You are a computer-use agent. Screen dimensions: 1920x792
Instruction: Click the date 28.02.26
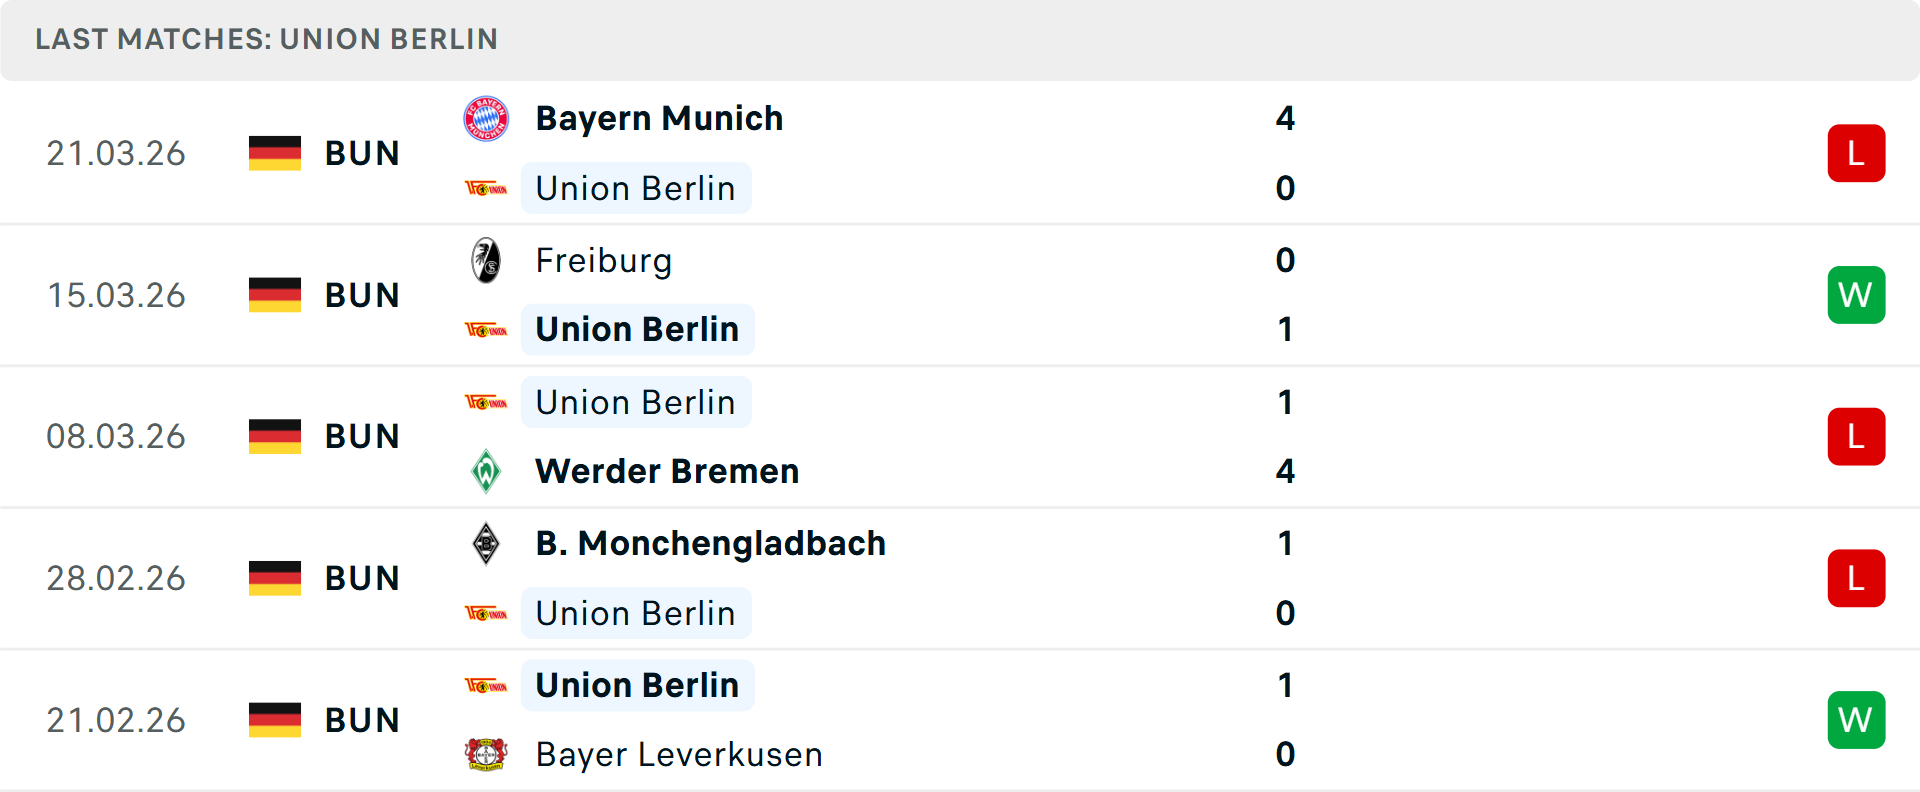116,577
